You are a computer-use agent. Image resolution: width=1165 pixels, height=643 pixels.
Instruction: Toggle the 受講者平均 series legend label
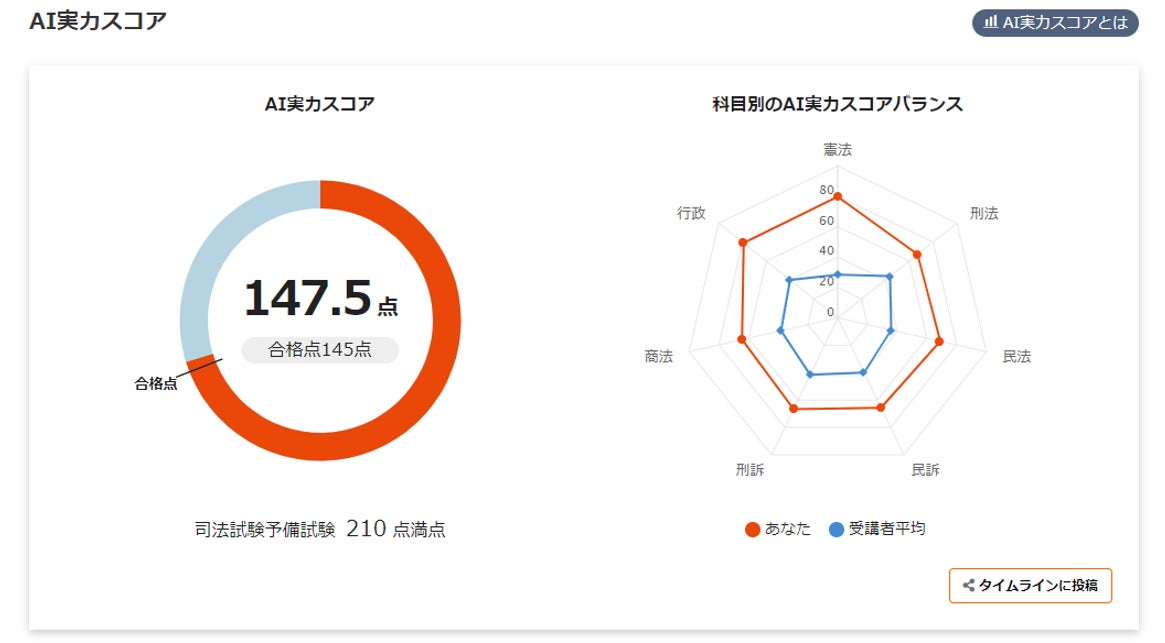pos(886,529)
